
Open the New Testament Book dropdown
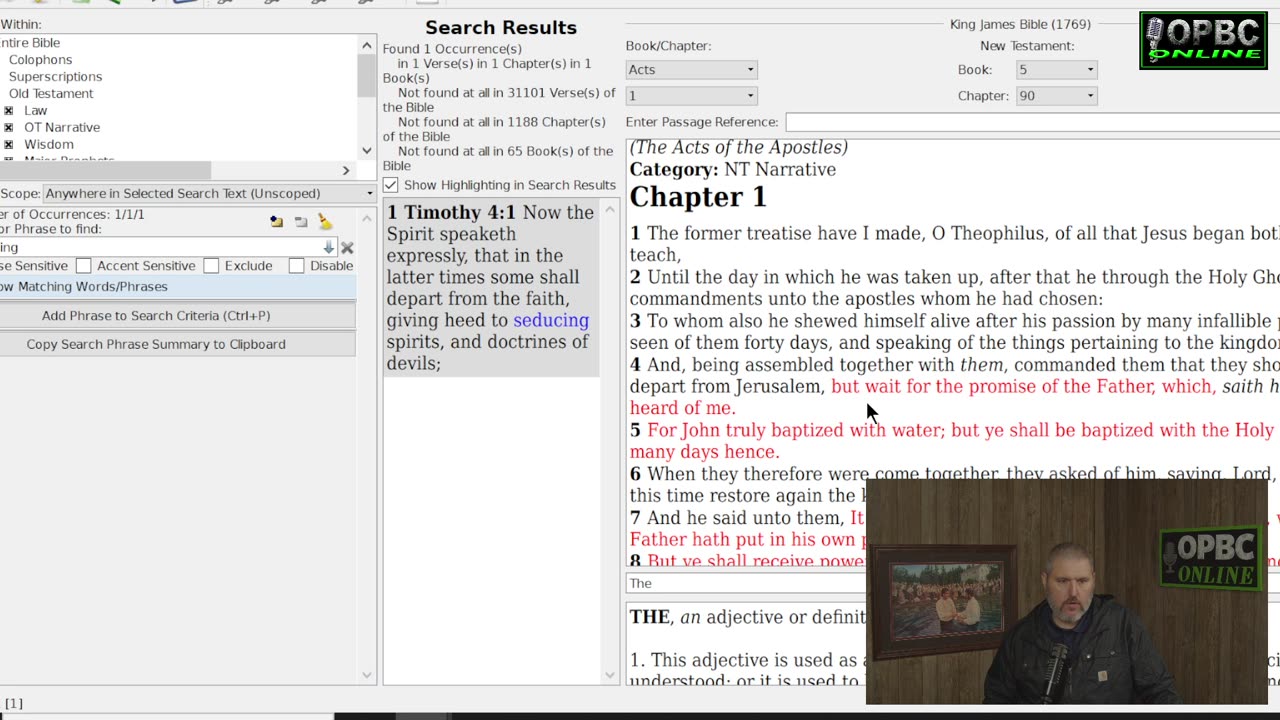(1056, 69)
